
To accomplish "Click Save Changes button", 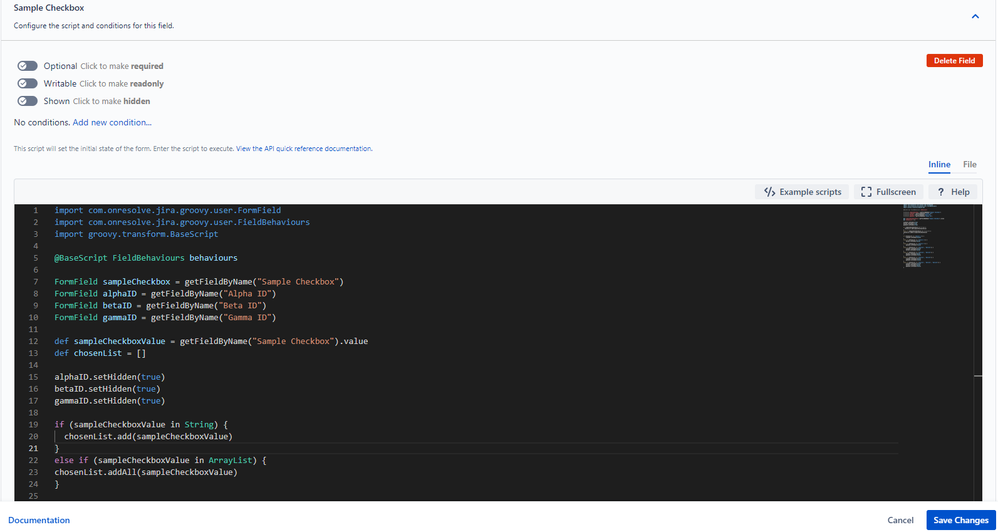I will click(x=961, y=521).
